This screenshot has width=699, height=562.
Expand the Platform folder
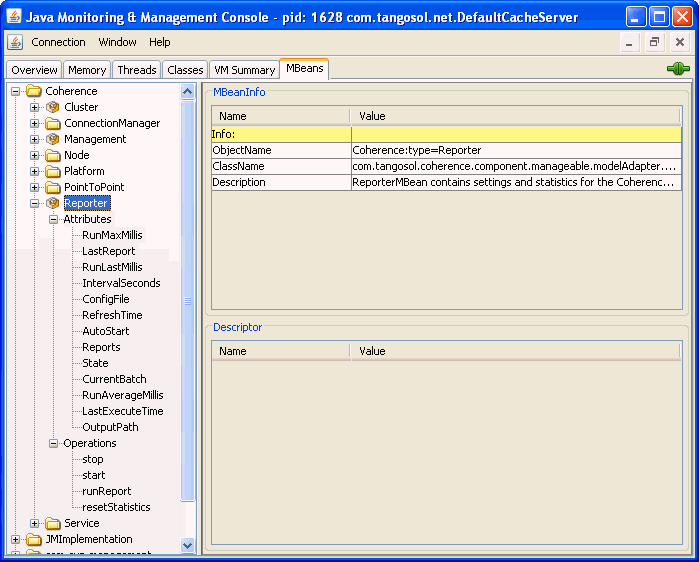coord(34,172)
